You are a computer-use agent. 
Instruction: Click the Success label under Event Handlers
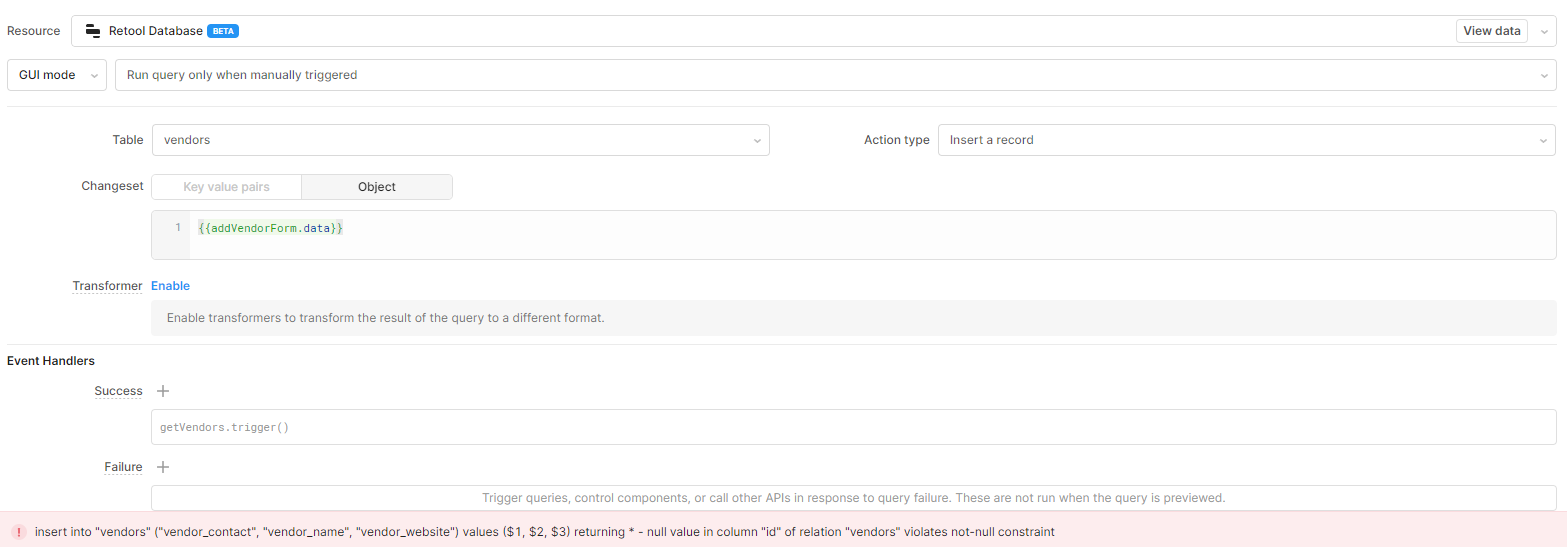118,391
